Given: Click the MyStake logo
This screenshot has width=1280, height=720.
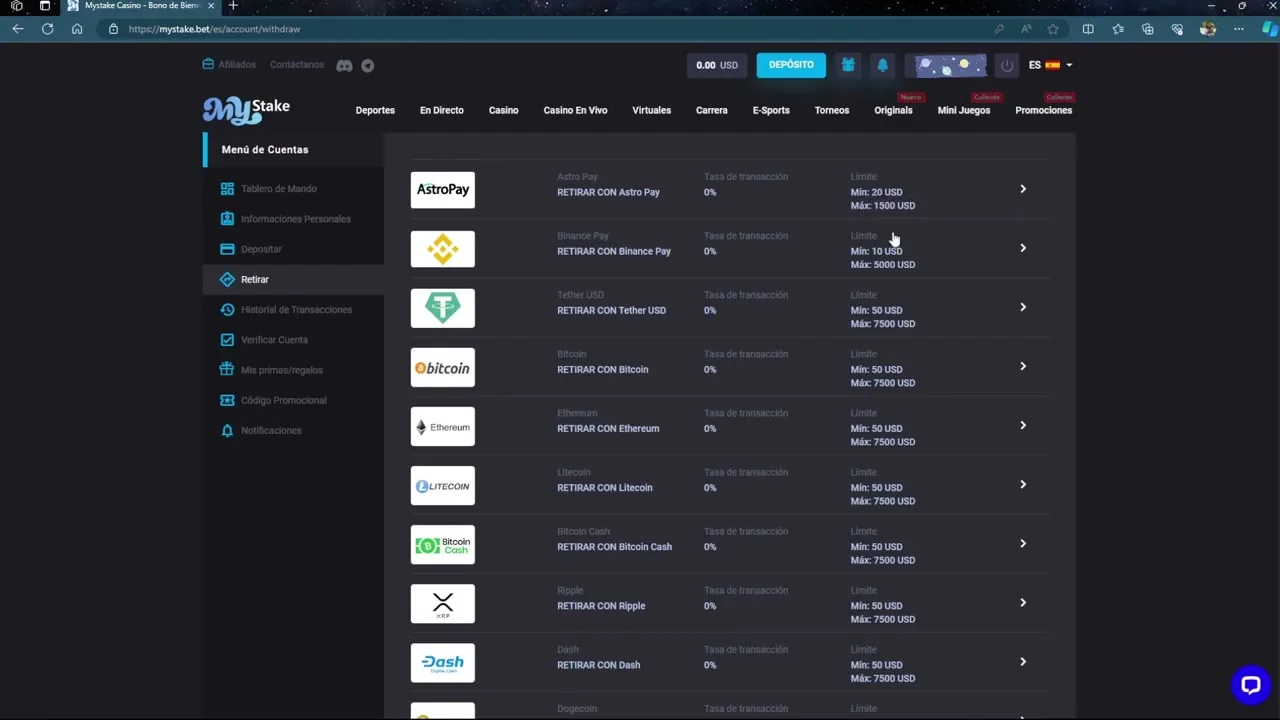Looking at the screenshot, I should [x=246, y=109].
